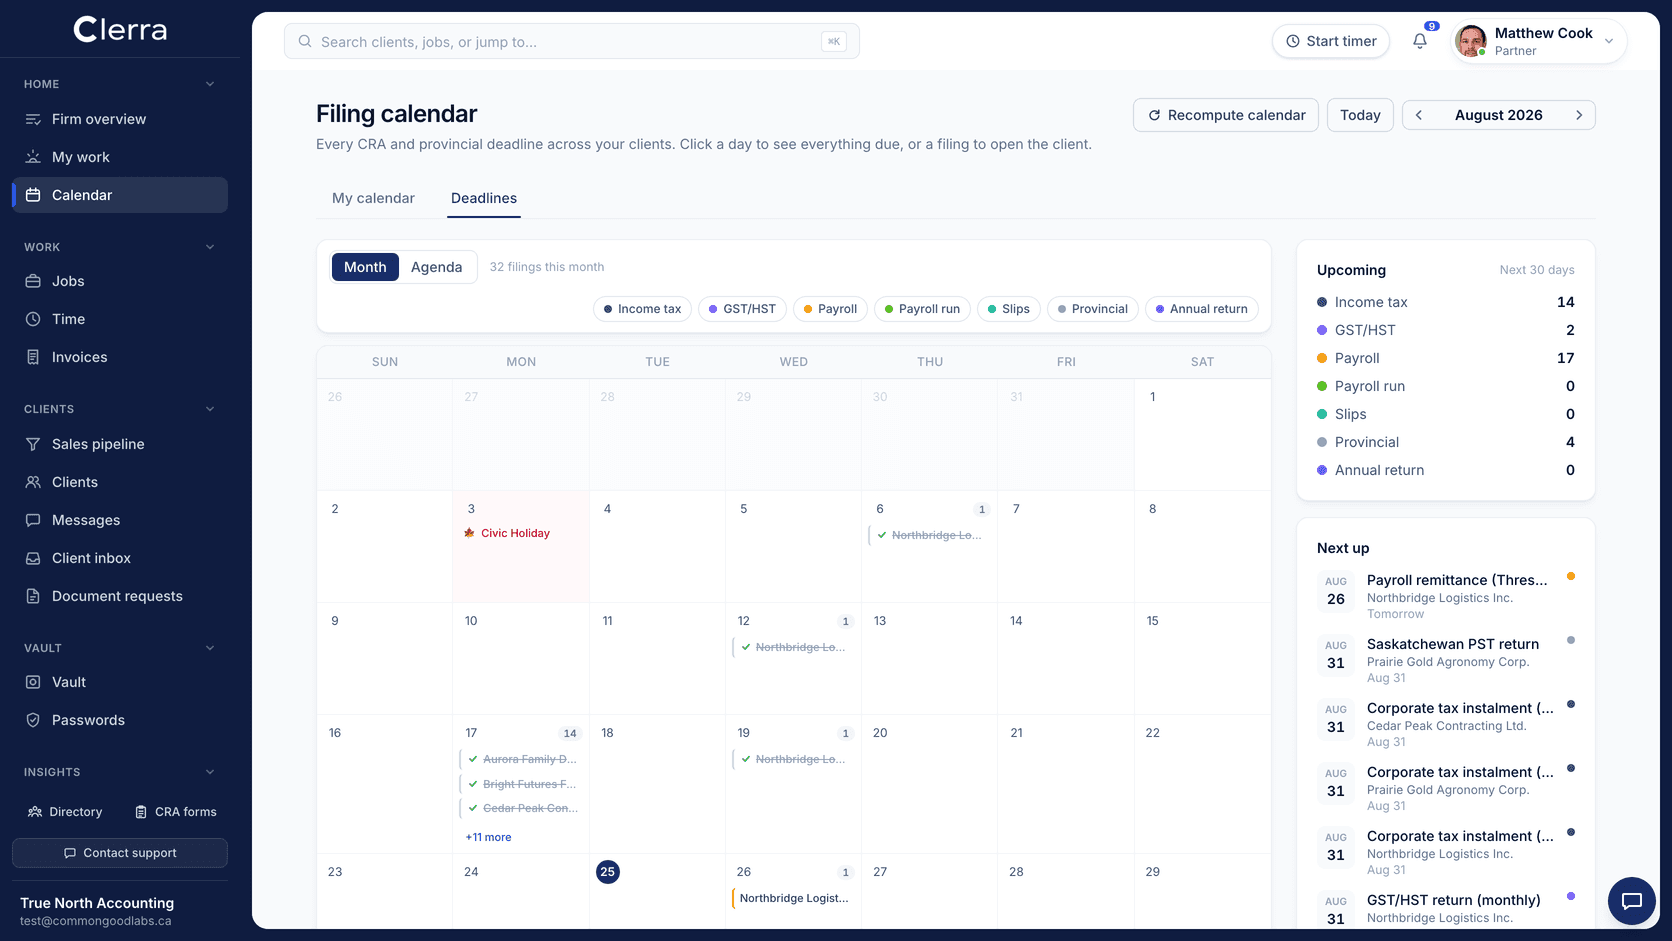
Task: Start the timer
Action: 1331,41
